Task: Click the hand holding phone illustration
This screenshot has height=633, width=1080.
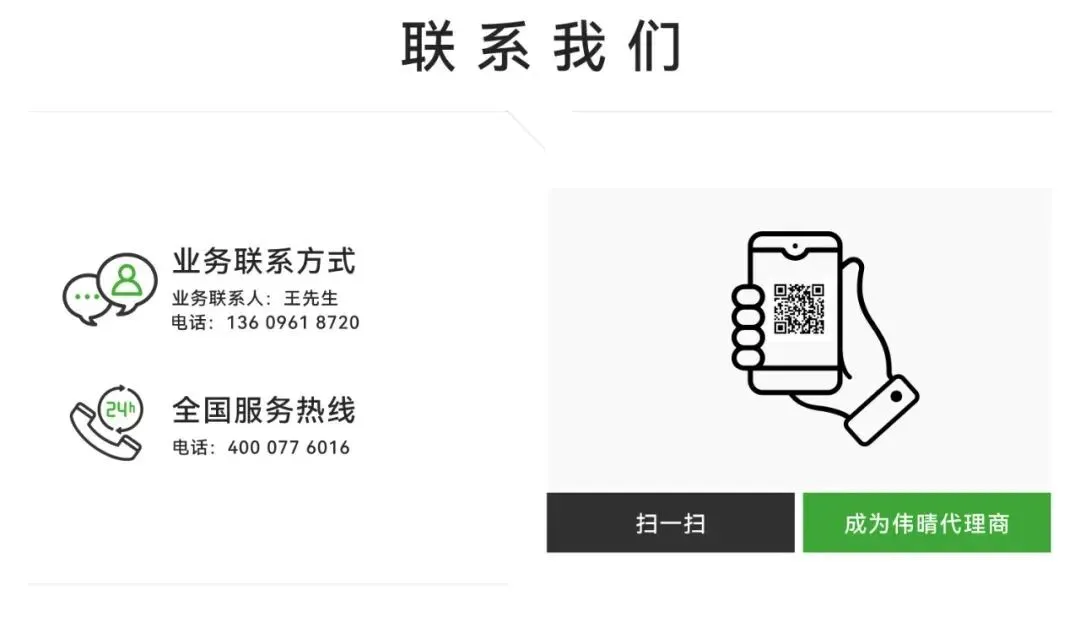Action: click(x=824, y=338)
